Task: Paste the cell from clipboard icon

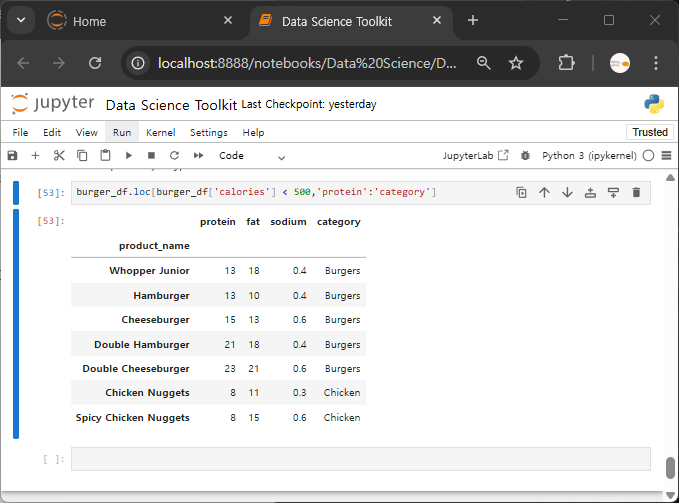Action: [x=105, y=155]
